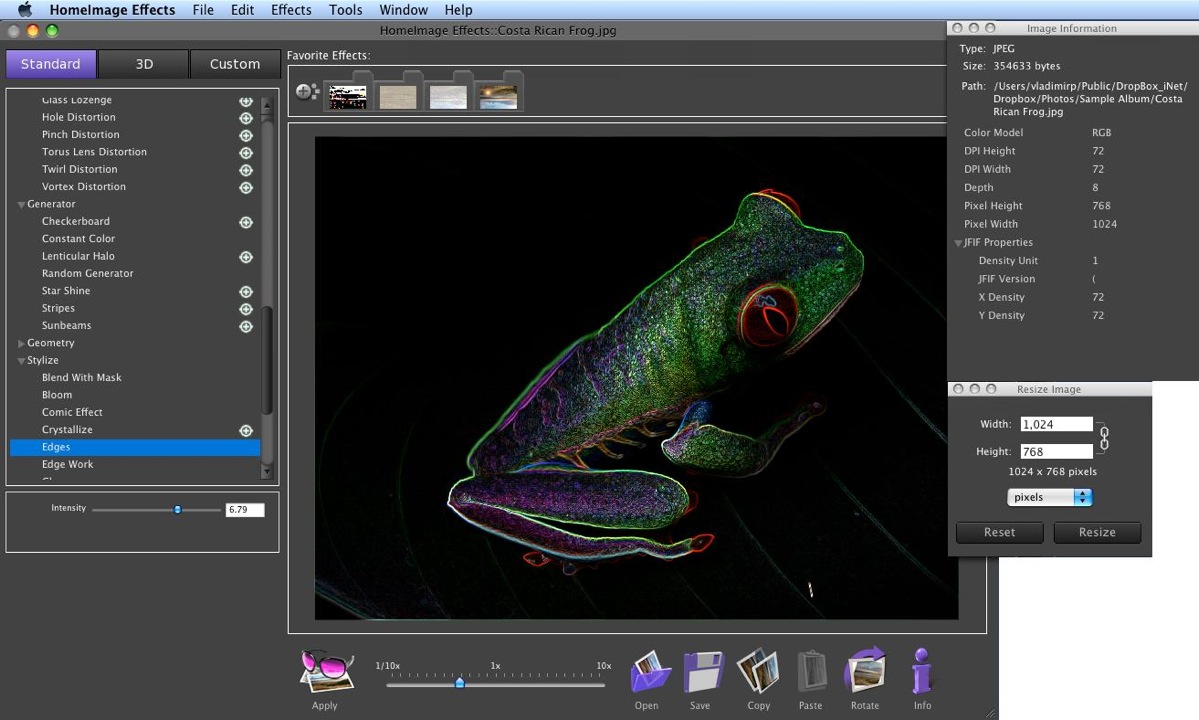Copy the image with the Copy icon
The height and width of the screenshot is (720, 1199).
click(757, 672)
